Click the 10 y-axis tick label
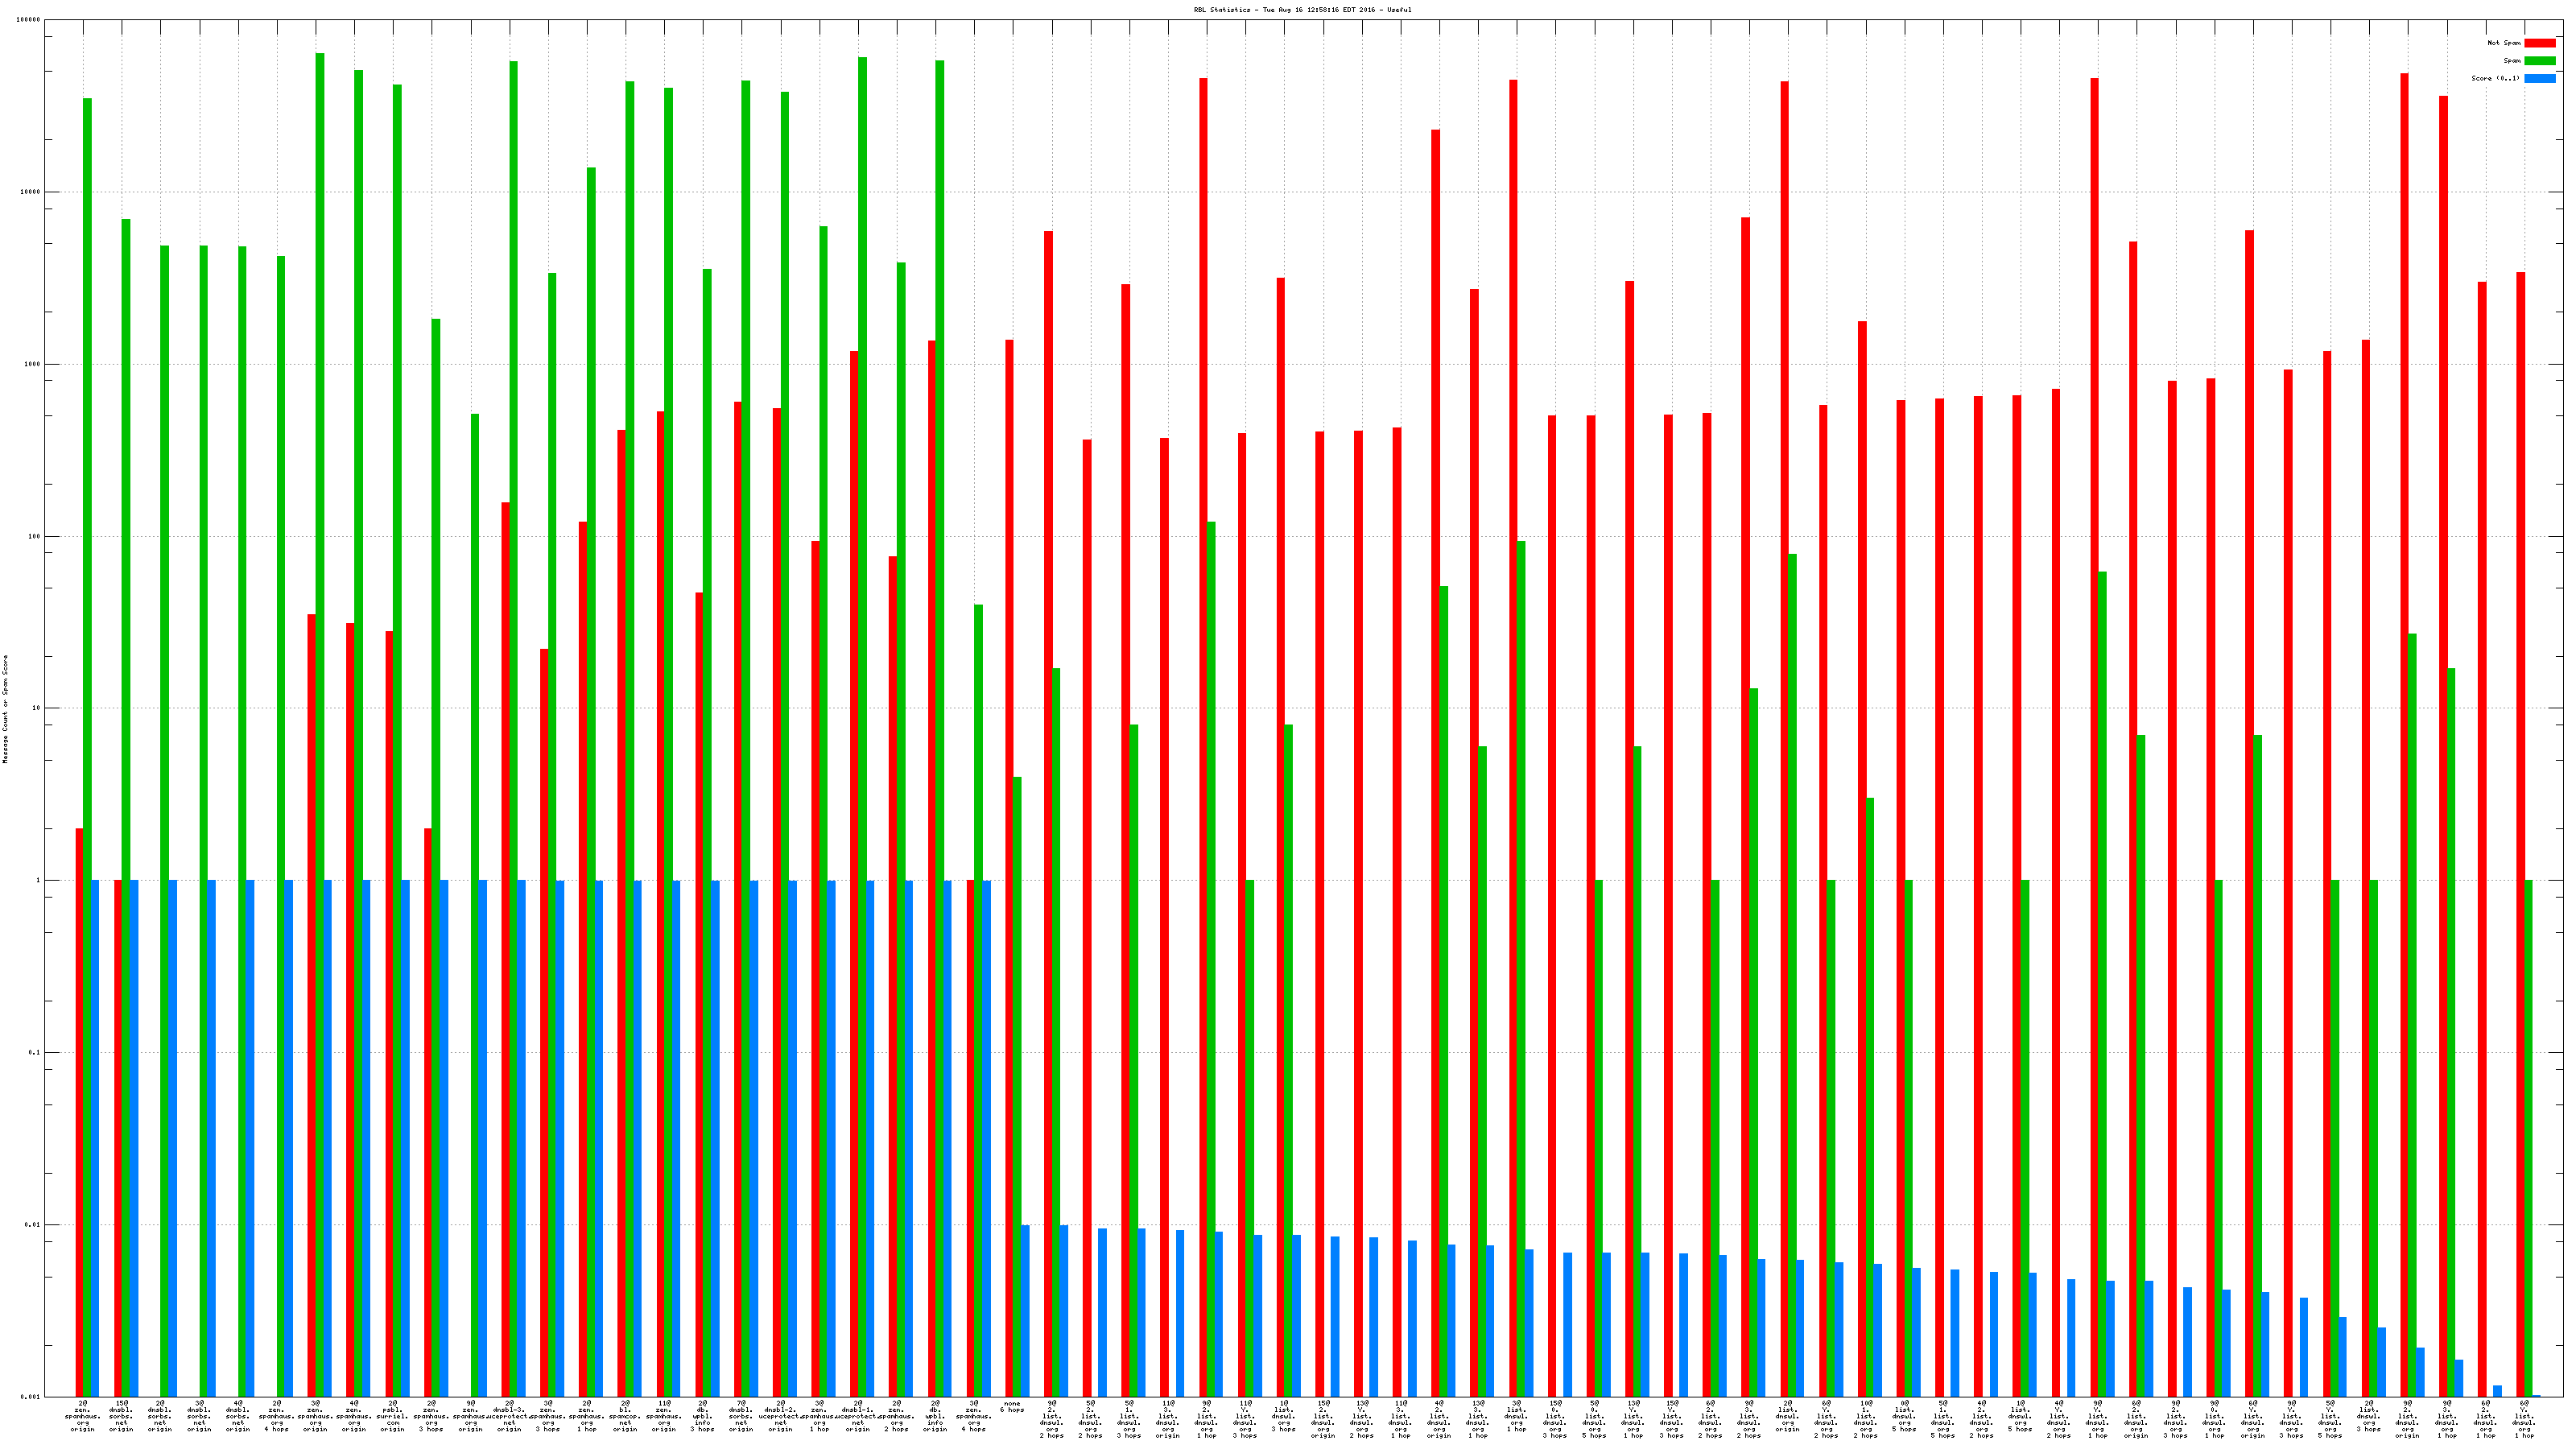The image size is (2576, 1449). click(38, 708)
